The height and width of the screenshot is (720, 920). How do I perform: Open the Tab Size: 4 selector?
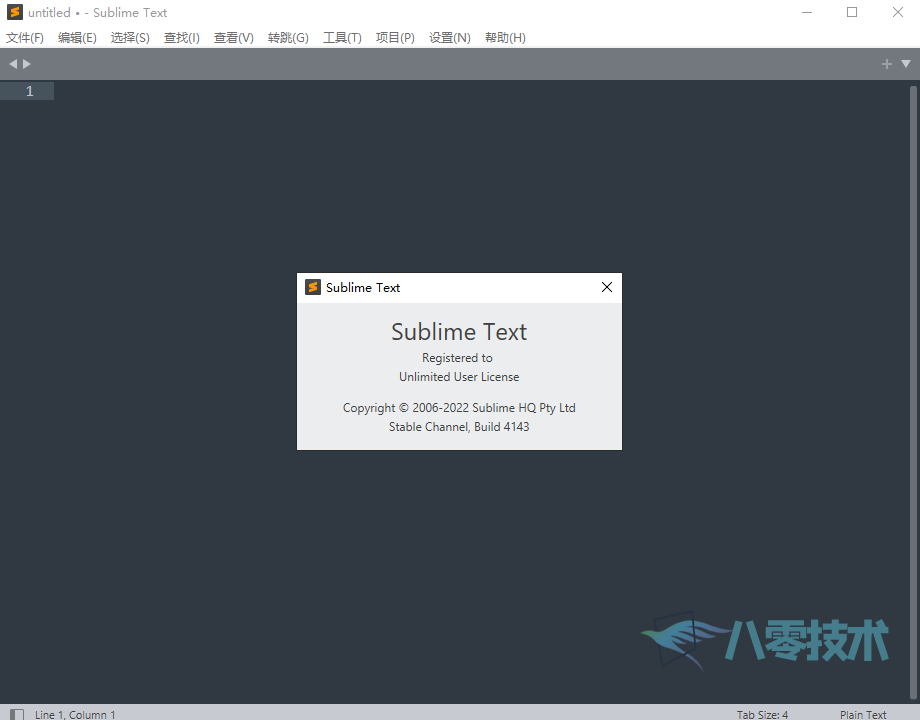pos(762,714)
